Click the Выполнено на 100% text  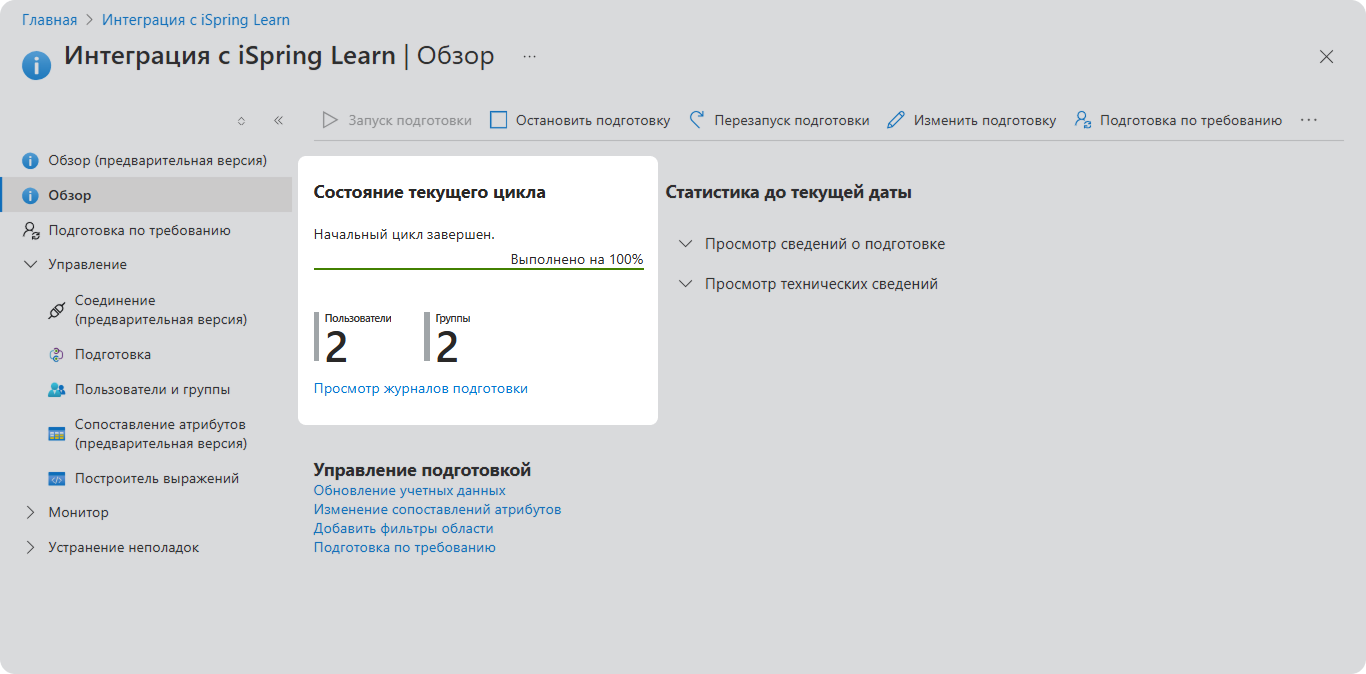[x=577, y=259]
